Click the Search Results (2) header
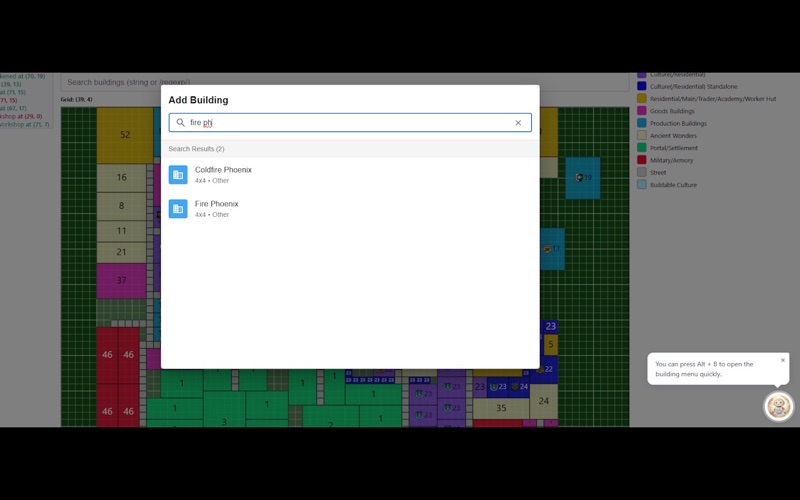Screen dimensions: 800x500 pos(196,149)
